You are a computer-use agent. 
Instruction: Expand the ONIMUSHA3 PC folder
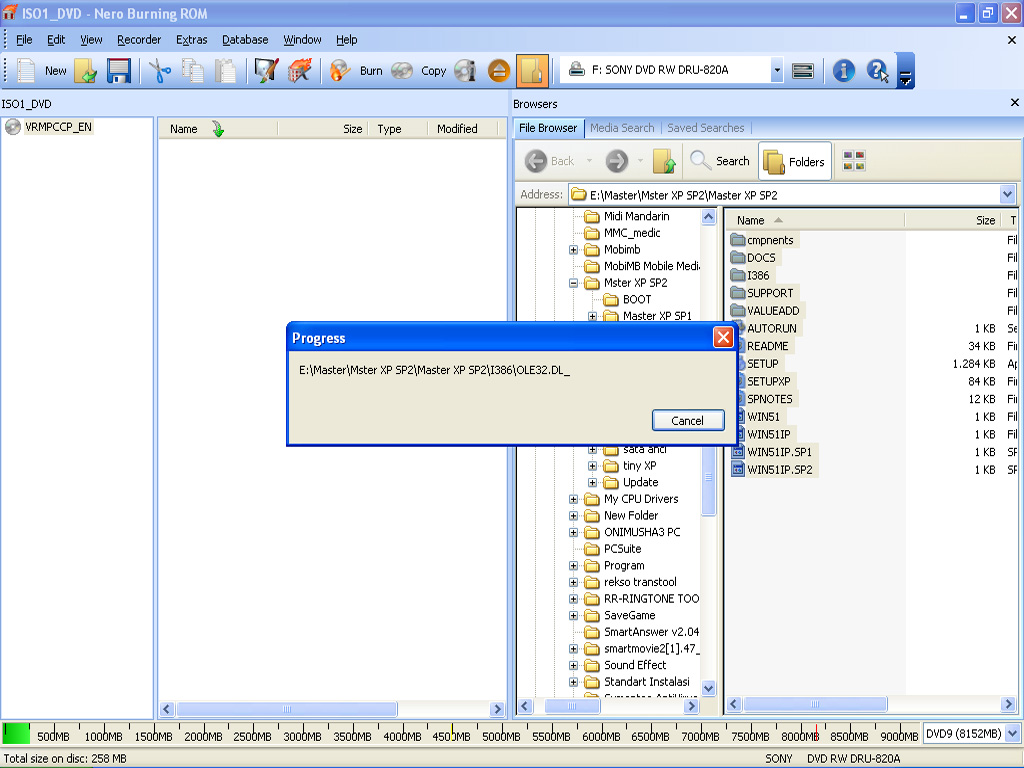[573, 532]
